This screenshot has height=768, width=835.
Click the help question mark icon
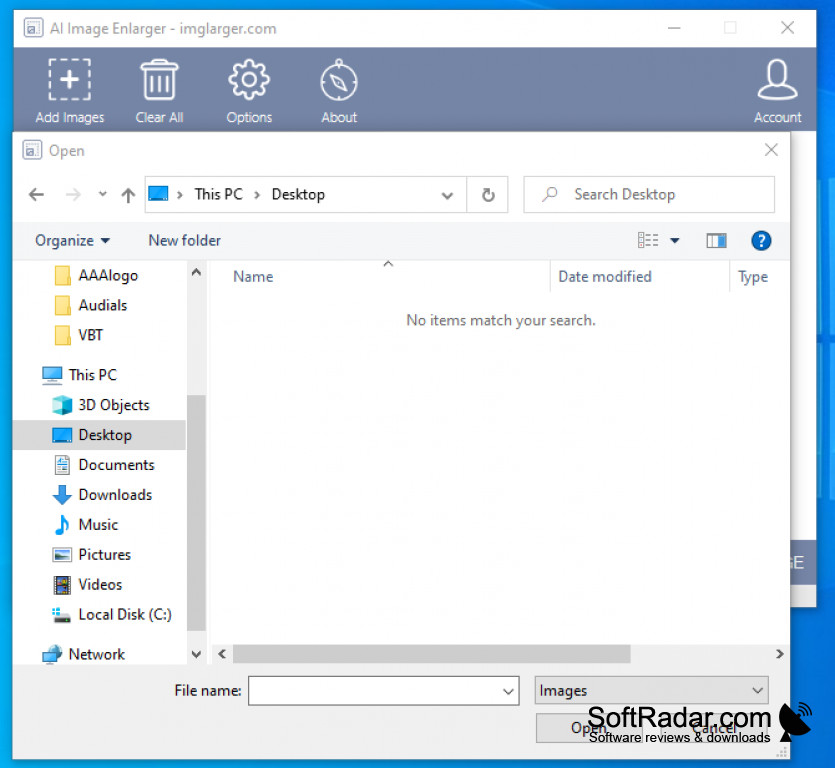click(761, 240)
